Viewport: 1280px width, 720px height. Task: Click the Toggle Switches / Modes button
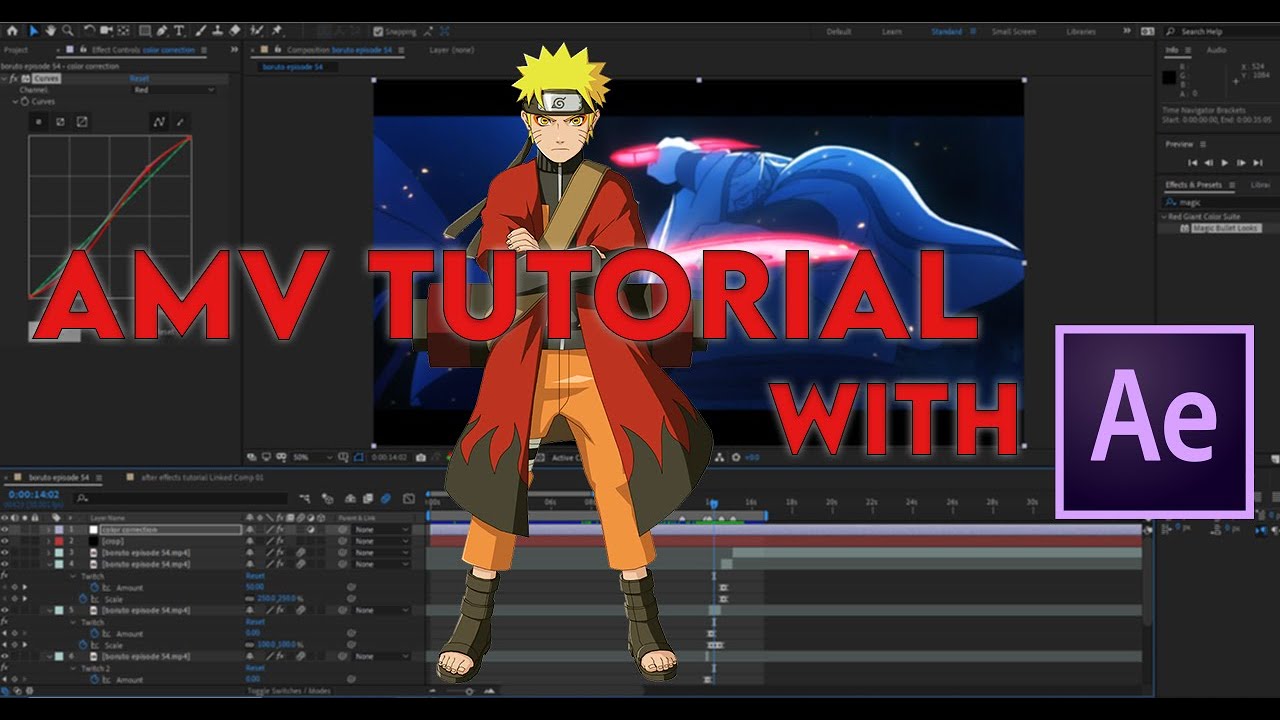click(289, 691)
